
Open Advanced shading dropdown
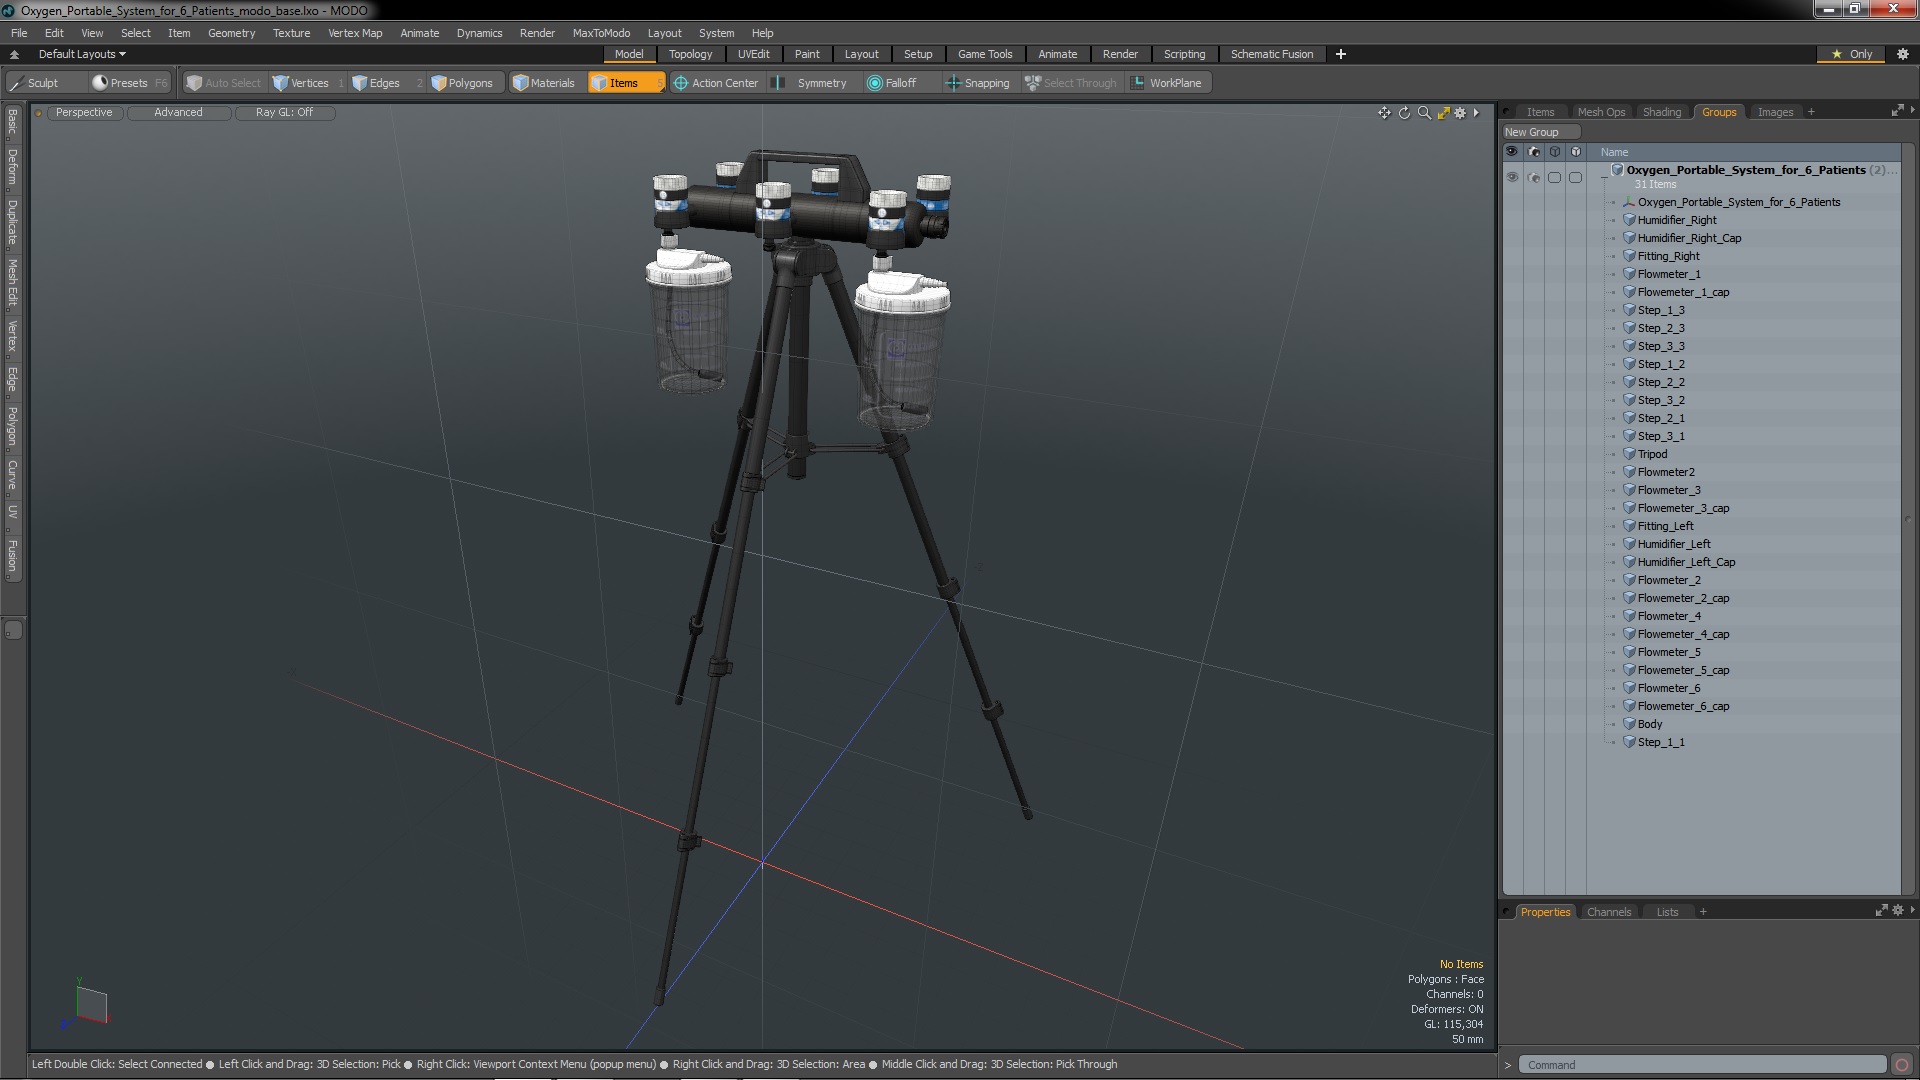tap(178, 112)
